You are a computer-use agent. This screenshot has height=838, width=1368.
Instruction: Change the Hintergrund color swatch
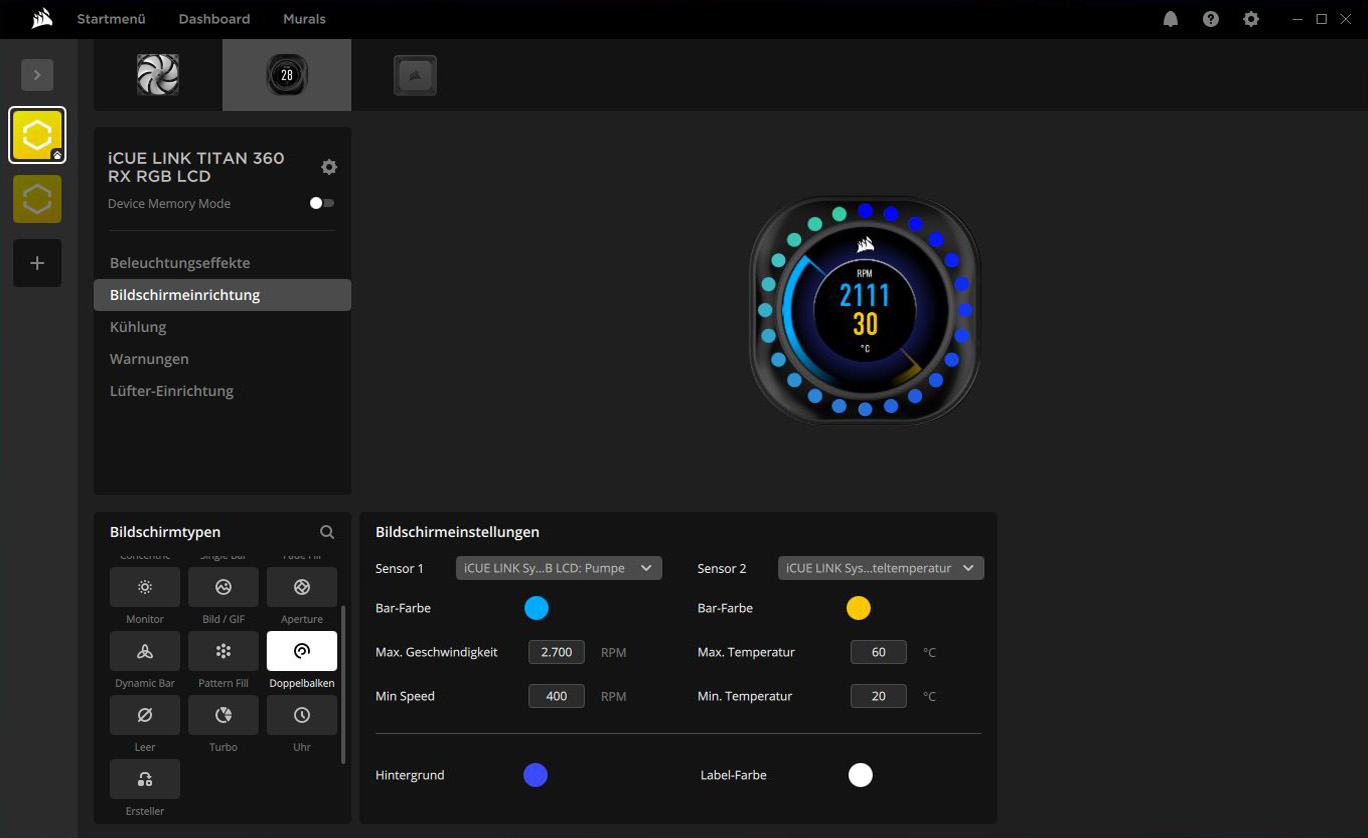[536, 775]
